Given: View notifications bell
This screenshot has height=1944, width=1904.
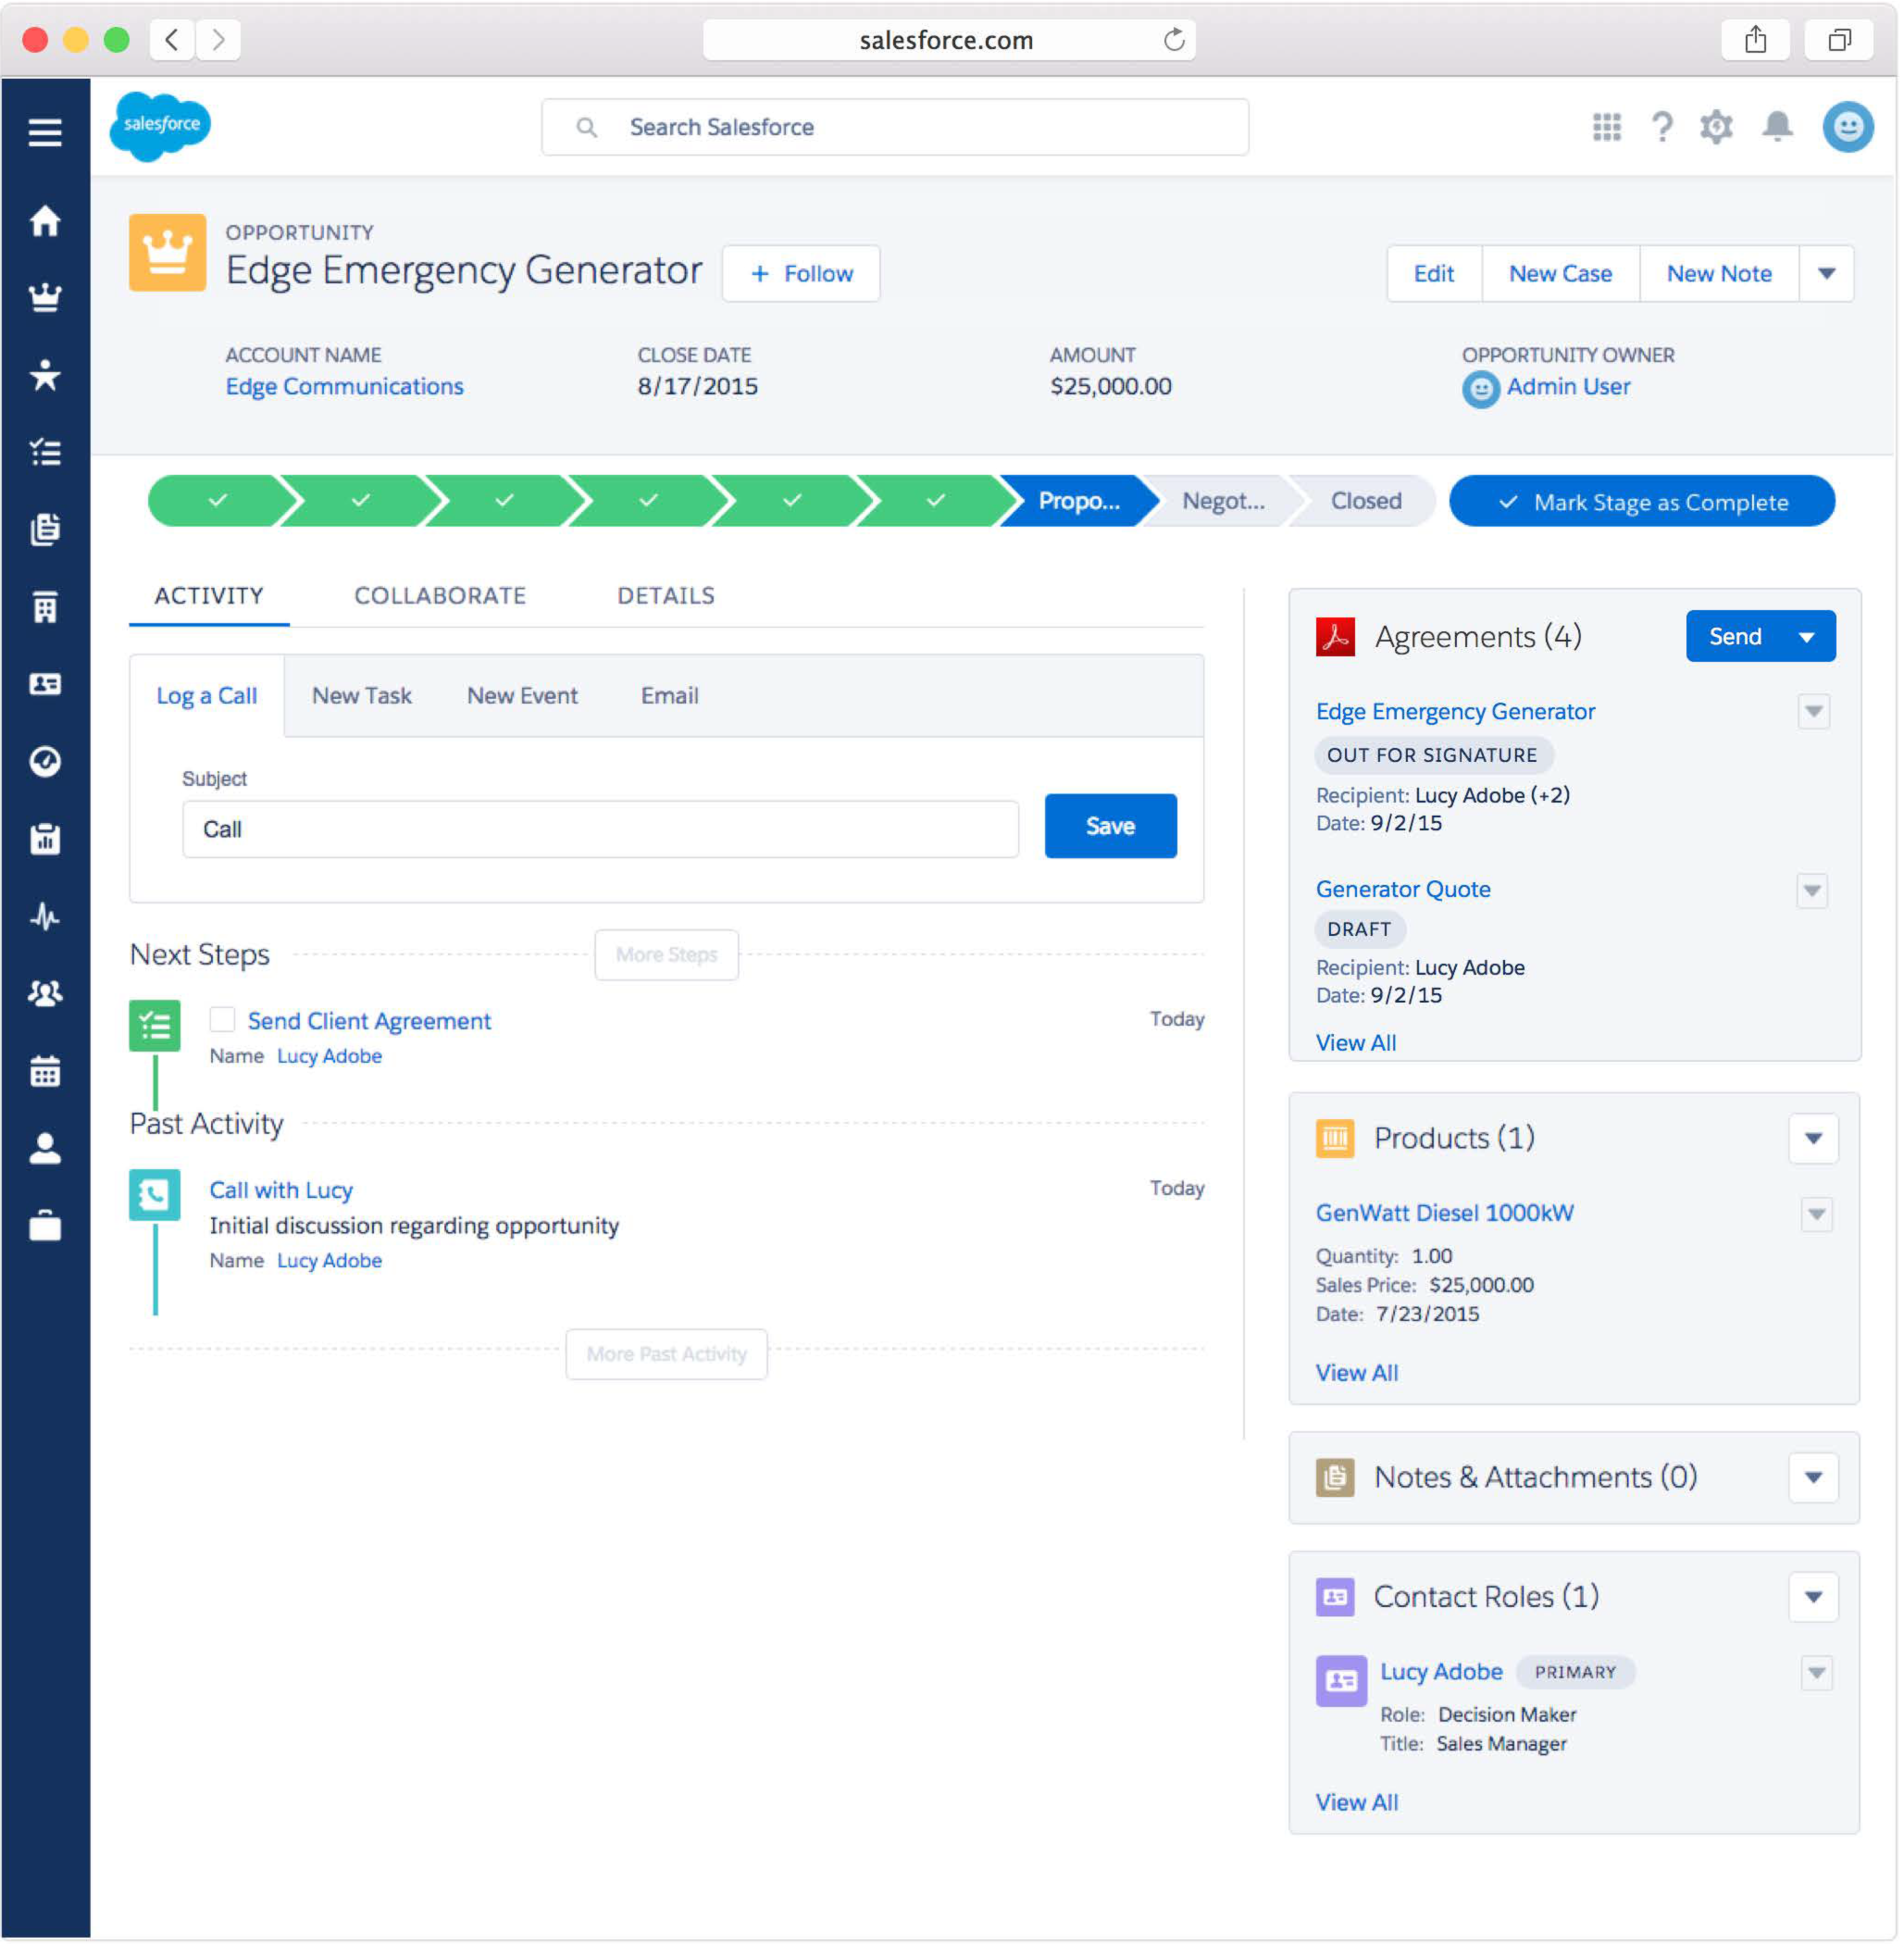Looking at the screenshot, I should [1778, 127].
